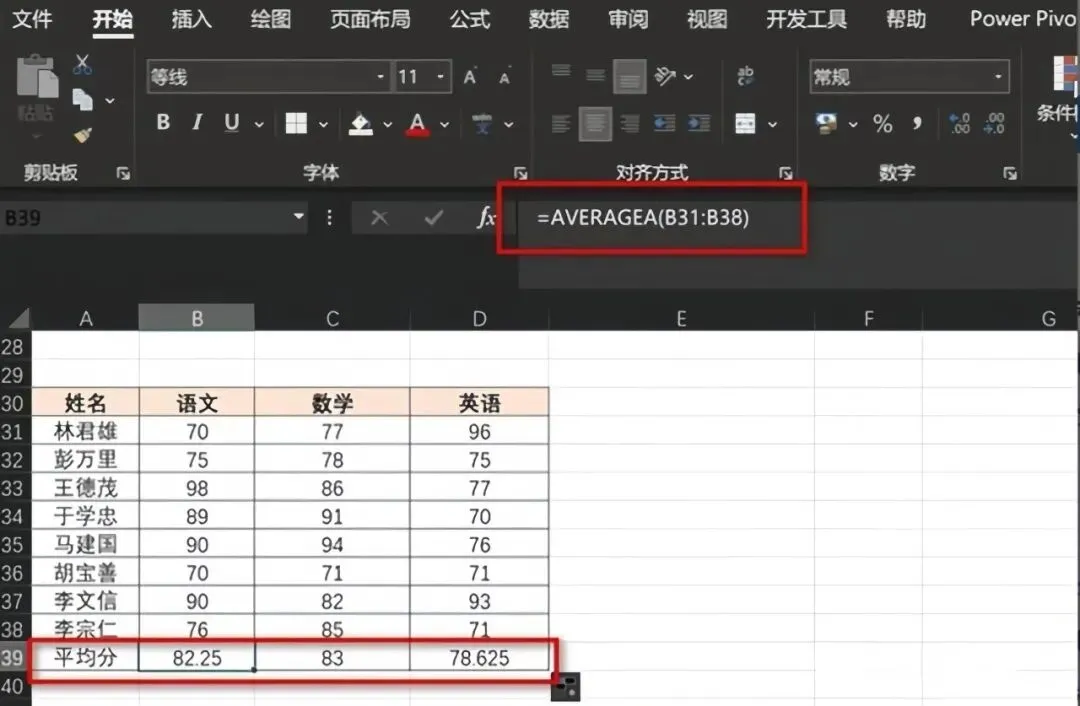
Task: Open 对齐方式 group dialog launcher
Action: 785,174
